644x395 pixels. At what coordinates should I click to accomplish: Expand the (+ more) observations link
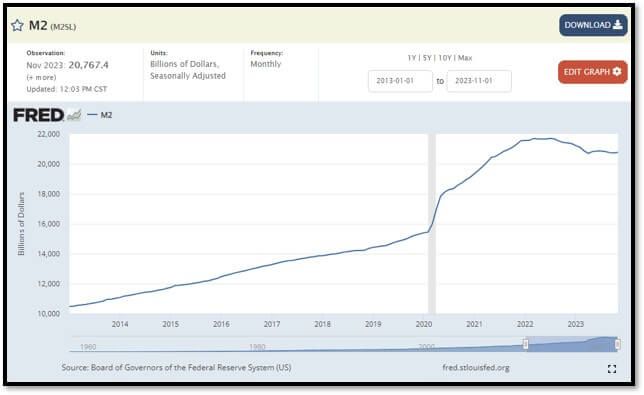pyautogui.click(x=41, y=77)
